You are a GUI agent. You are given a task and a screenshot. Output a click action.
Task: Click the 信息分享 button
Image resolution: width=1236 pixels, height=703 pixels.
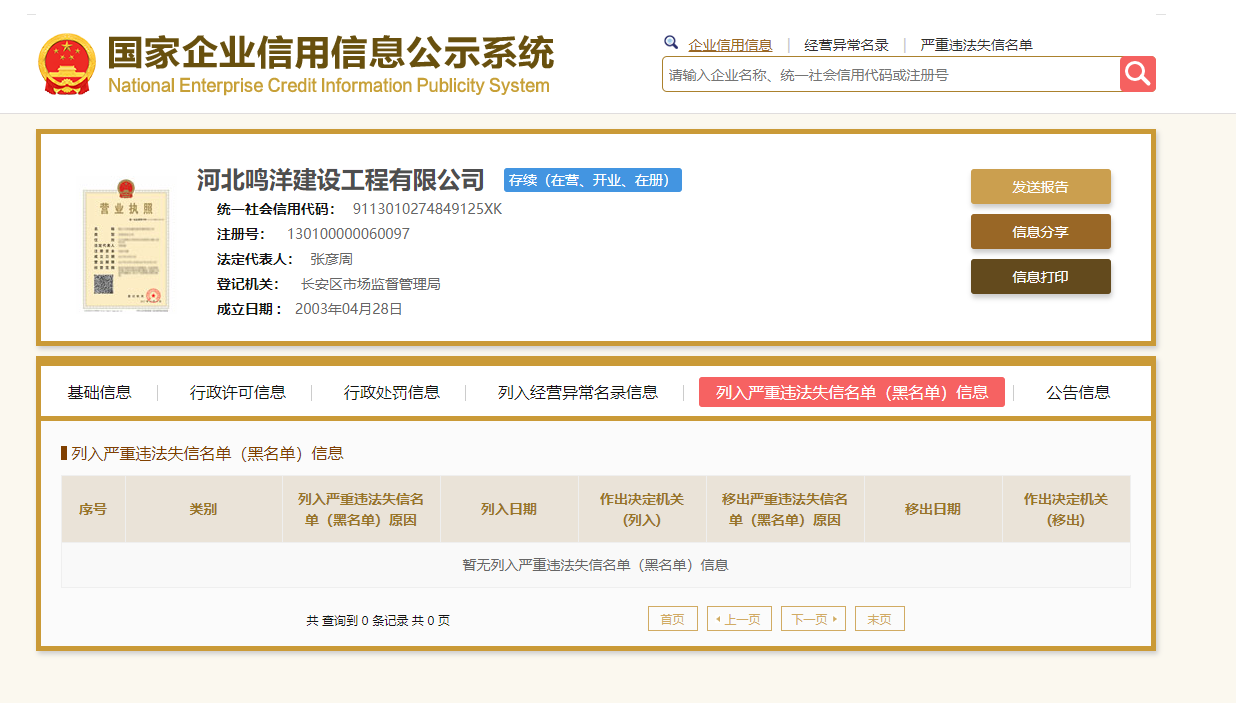tap(1041, 232)
